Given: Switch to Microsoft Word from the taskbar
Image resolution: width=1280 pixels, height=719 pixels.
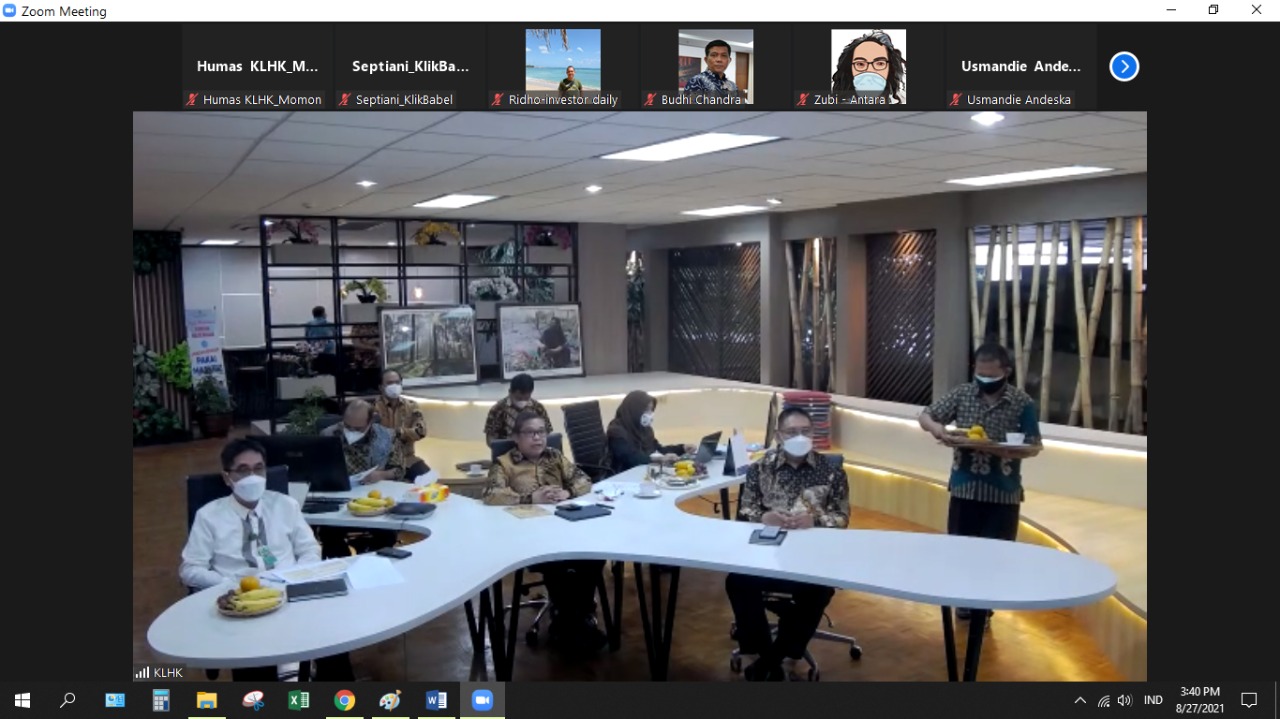Looking at the screenshot, I should point(437,700).
